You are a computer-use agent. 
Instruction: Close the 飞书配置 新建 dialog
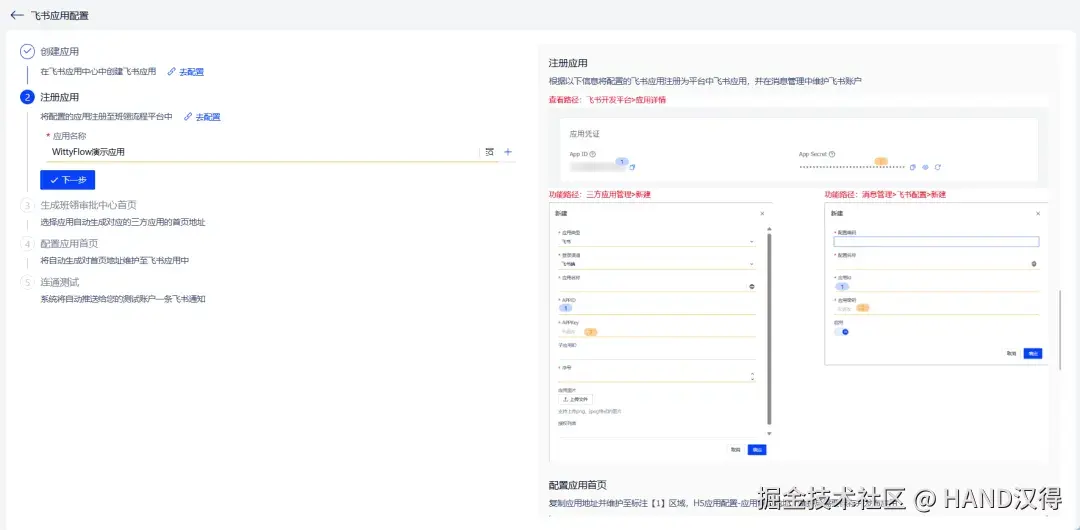pos(1038,214)
